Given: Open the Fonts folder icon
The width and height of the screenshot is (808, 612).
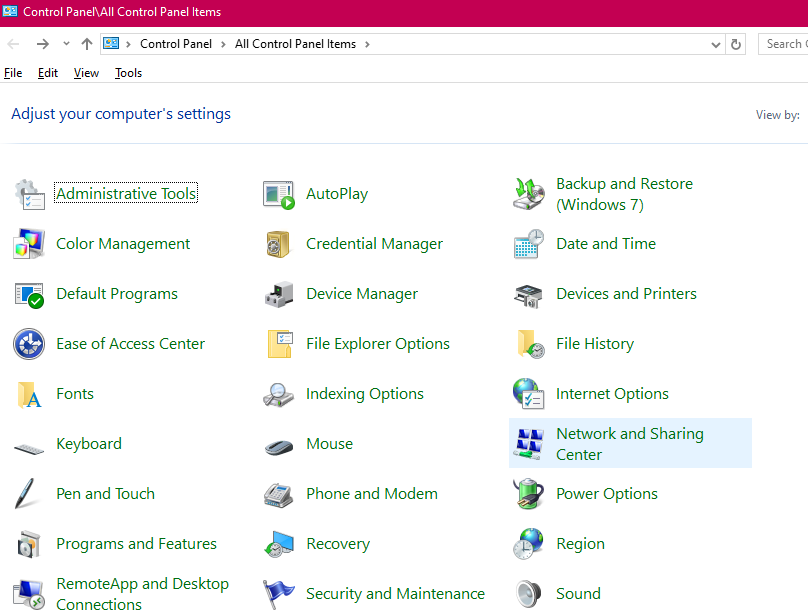Looking at the screenshot, I should click(x=29, y=394).
